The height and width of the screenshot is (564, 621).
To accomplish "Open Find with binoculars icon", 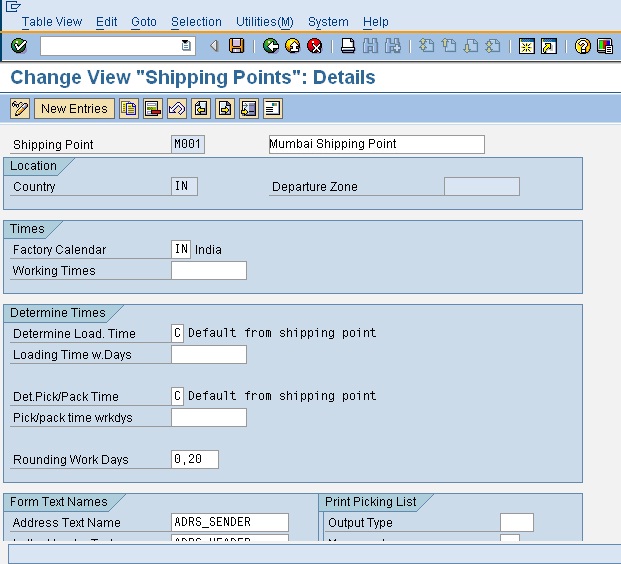I will click(x=370, y=46).
